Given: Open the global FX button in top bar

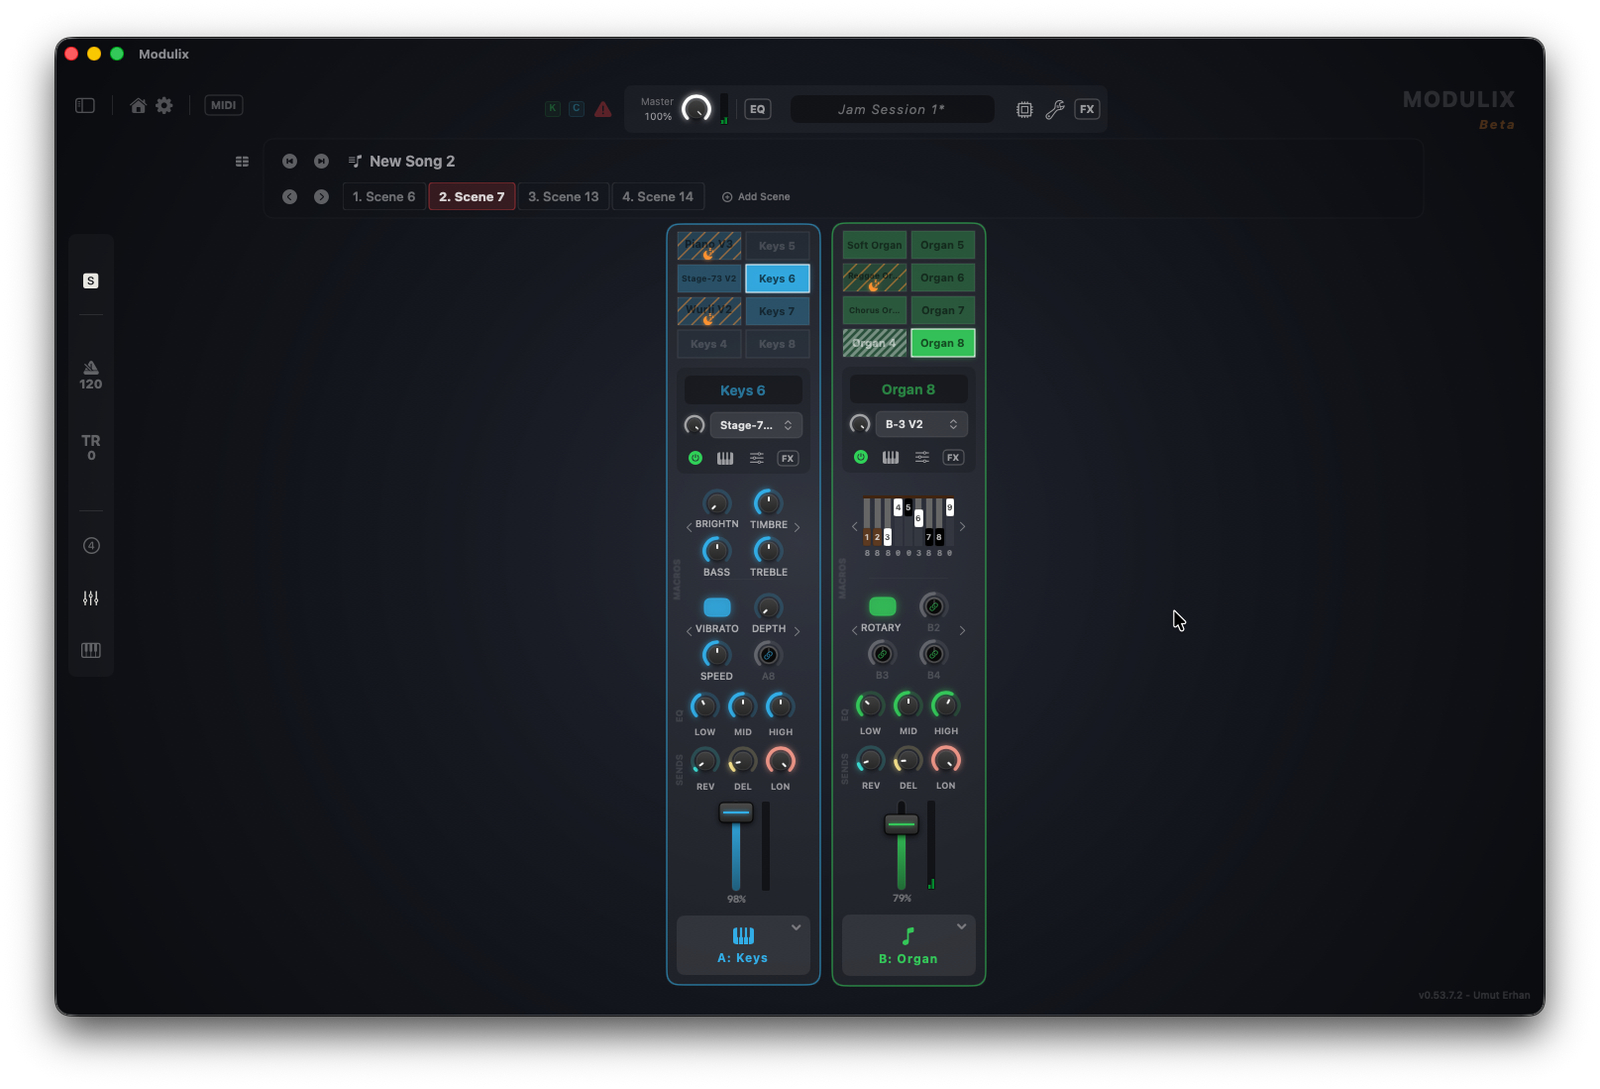Looking at the screenshot, I should (1087, 110).
